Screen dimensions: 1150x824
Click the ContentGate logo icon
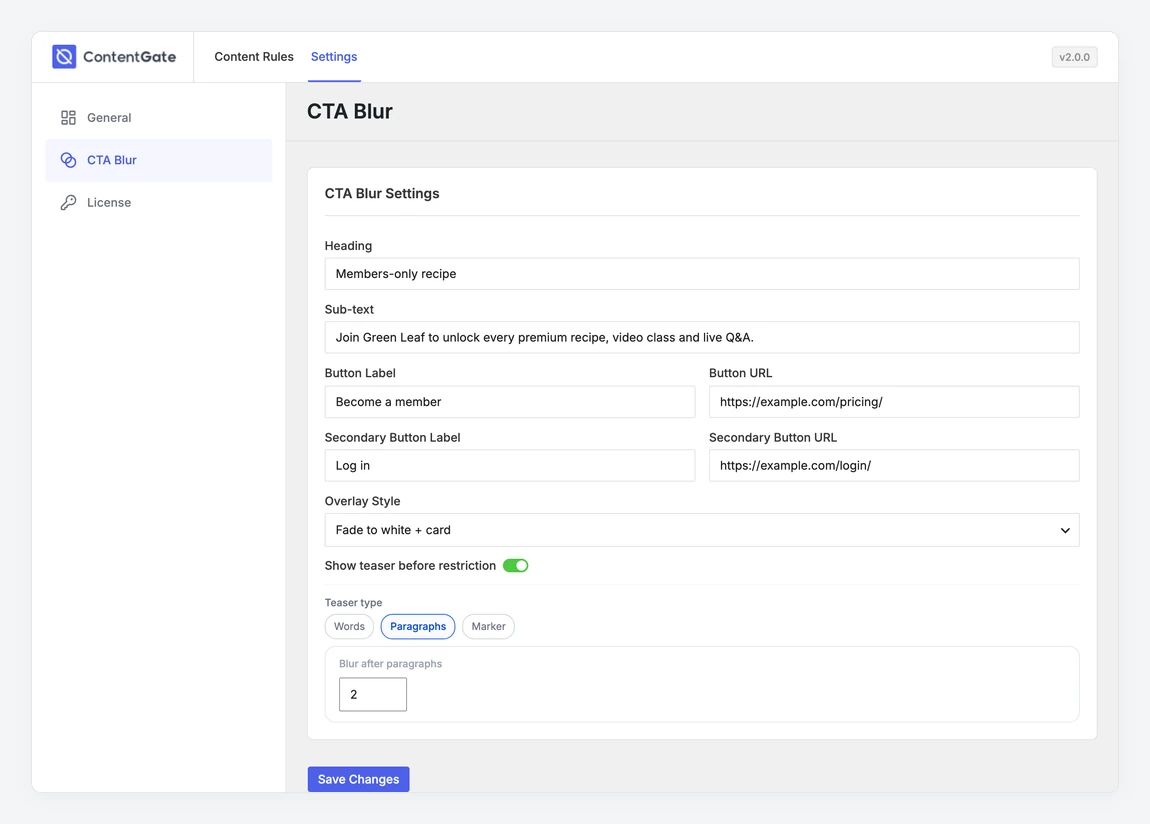tap(65, 56)
